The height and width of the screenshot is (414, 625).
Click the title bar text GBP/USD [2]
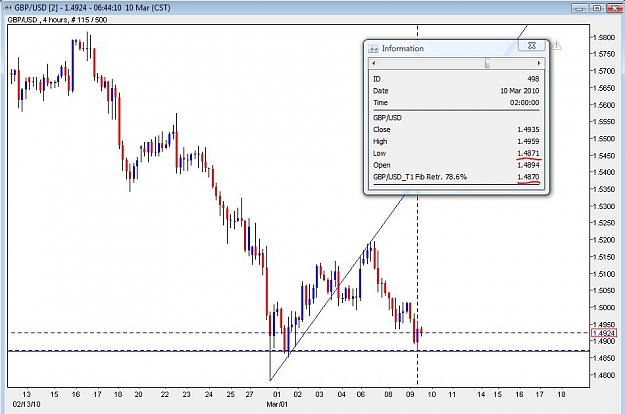[x=36, y=8]
